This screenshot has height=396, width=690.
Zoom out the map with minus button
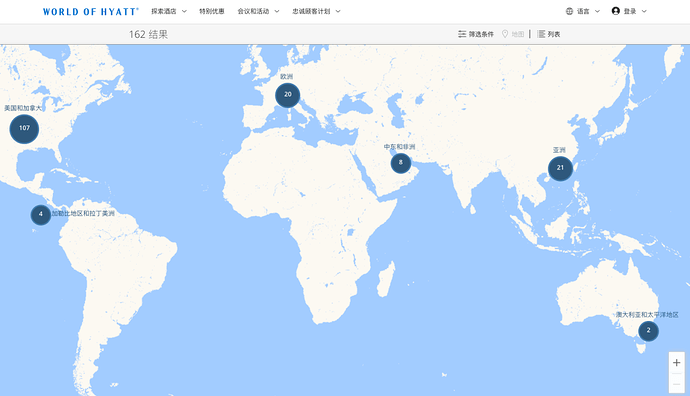(x=677, y=384)
